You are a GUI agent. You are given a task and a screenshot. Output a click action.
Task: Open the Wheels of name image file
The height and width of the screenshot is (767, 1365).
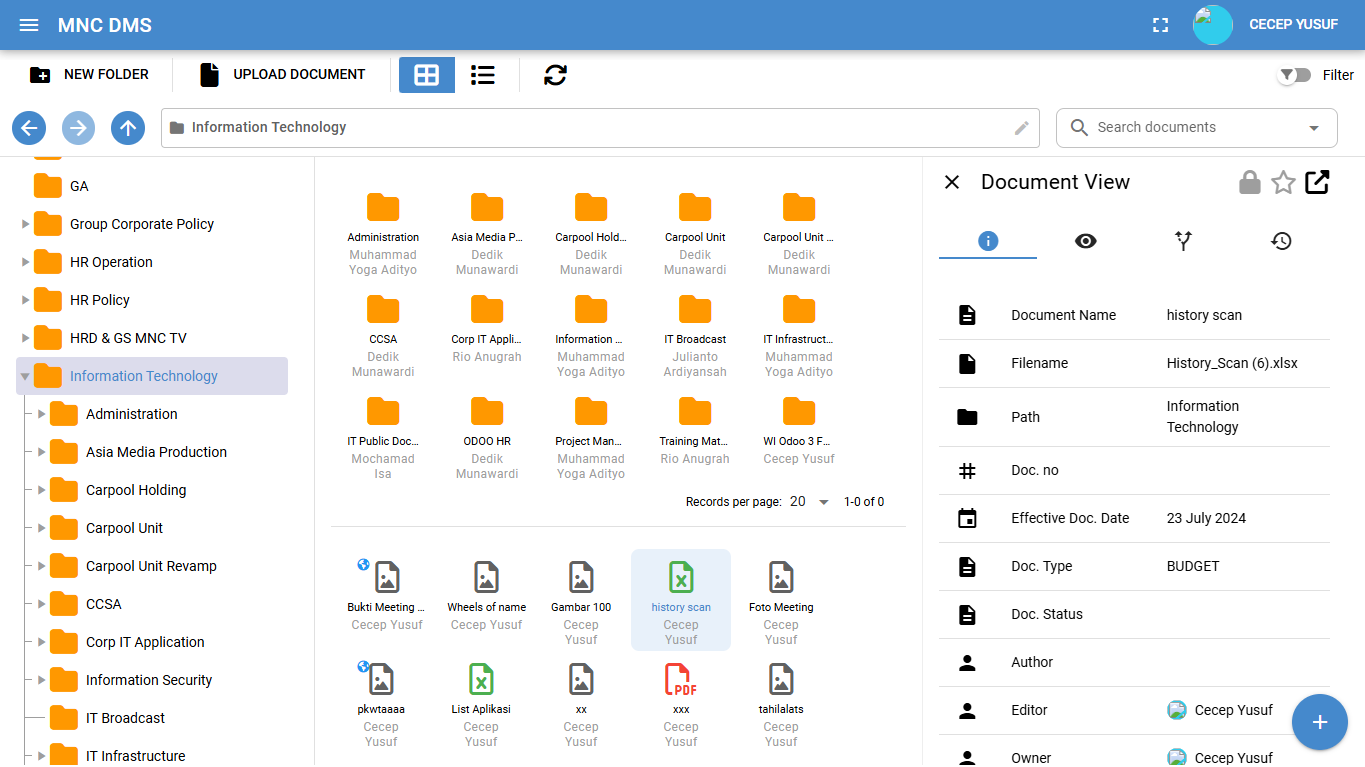click(x=486, y=595)
